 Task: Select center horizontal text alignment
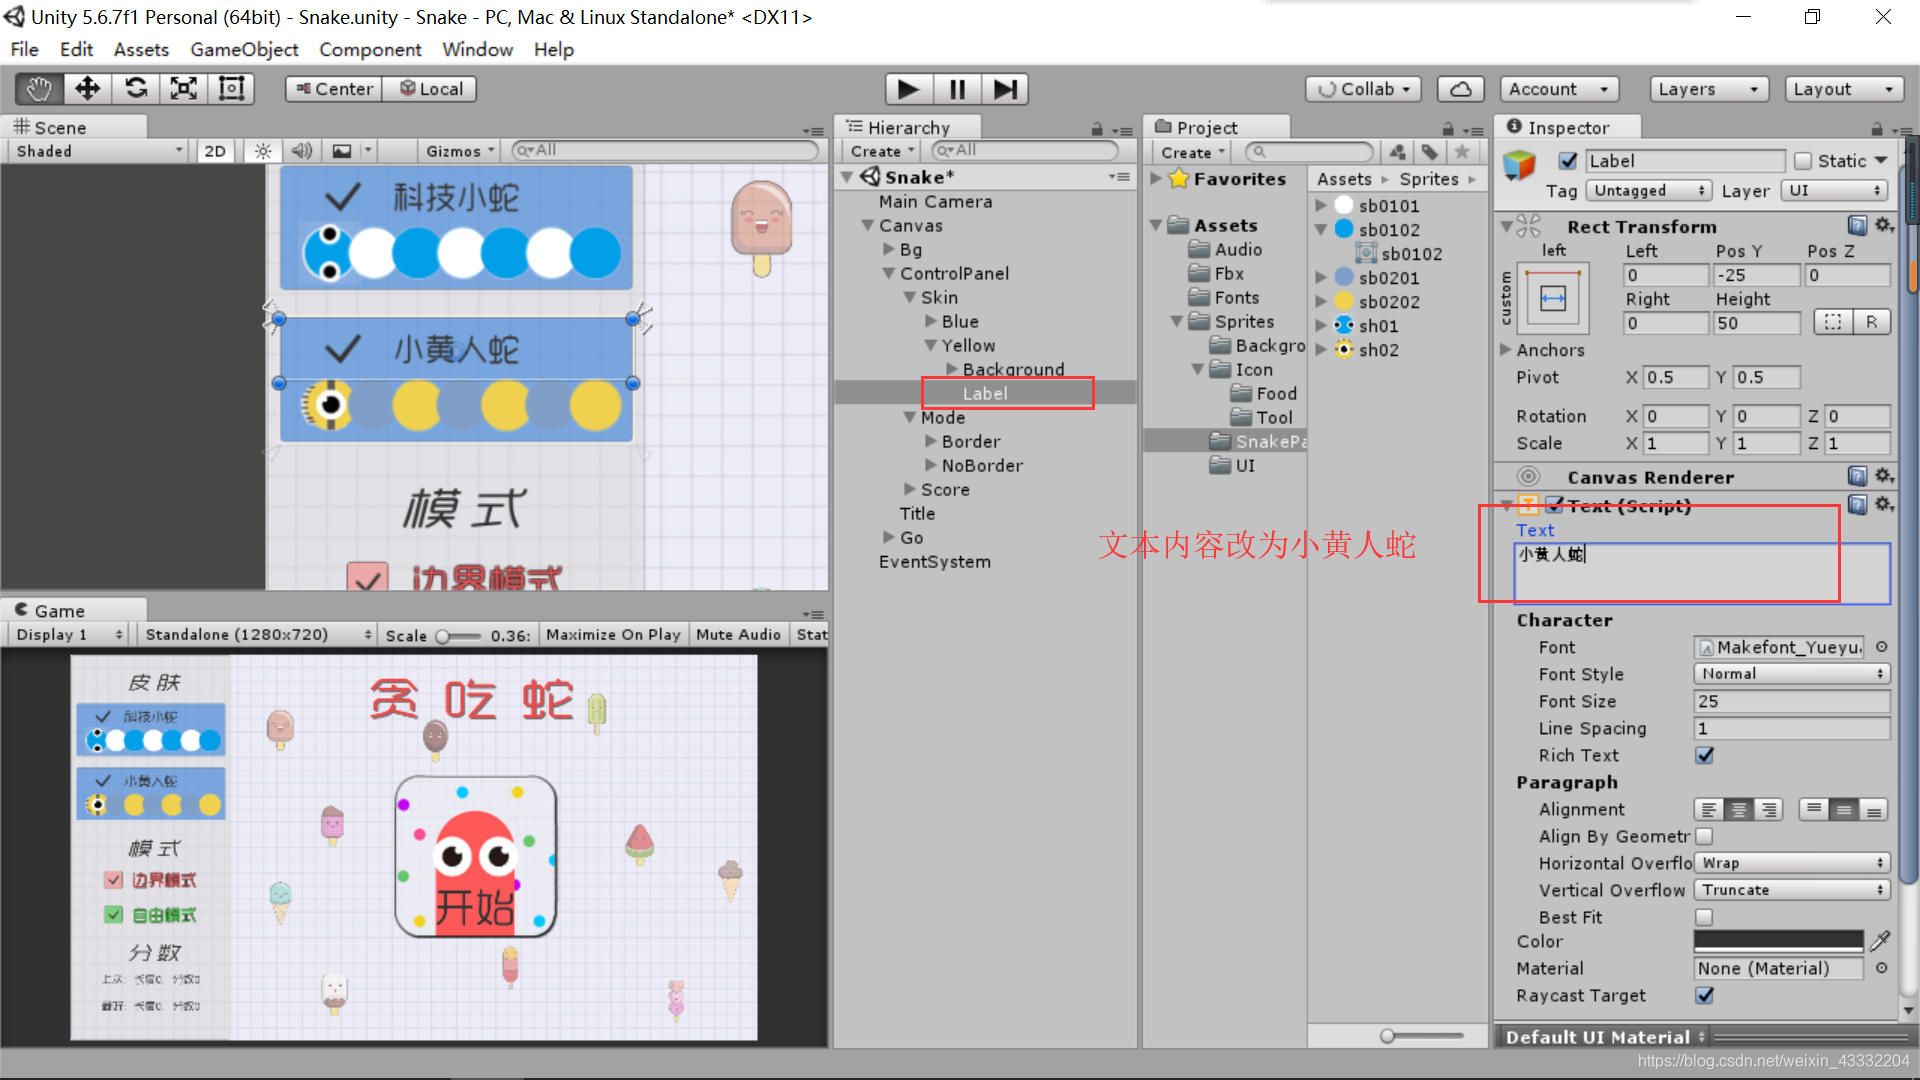tap(1739, 810)
